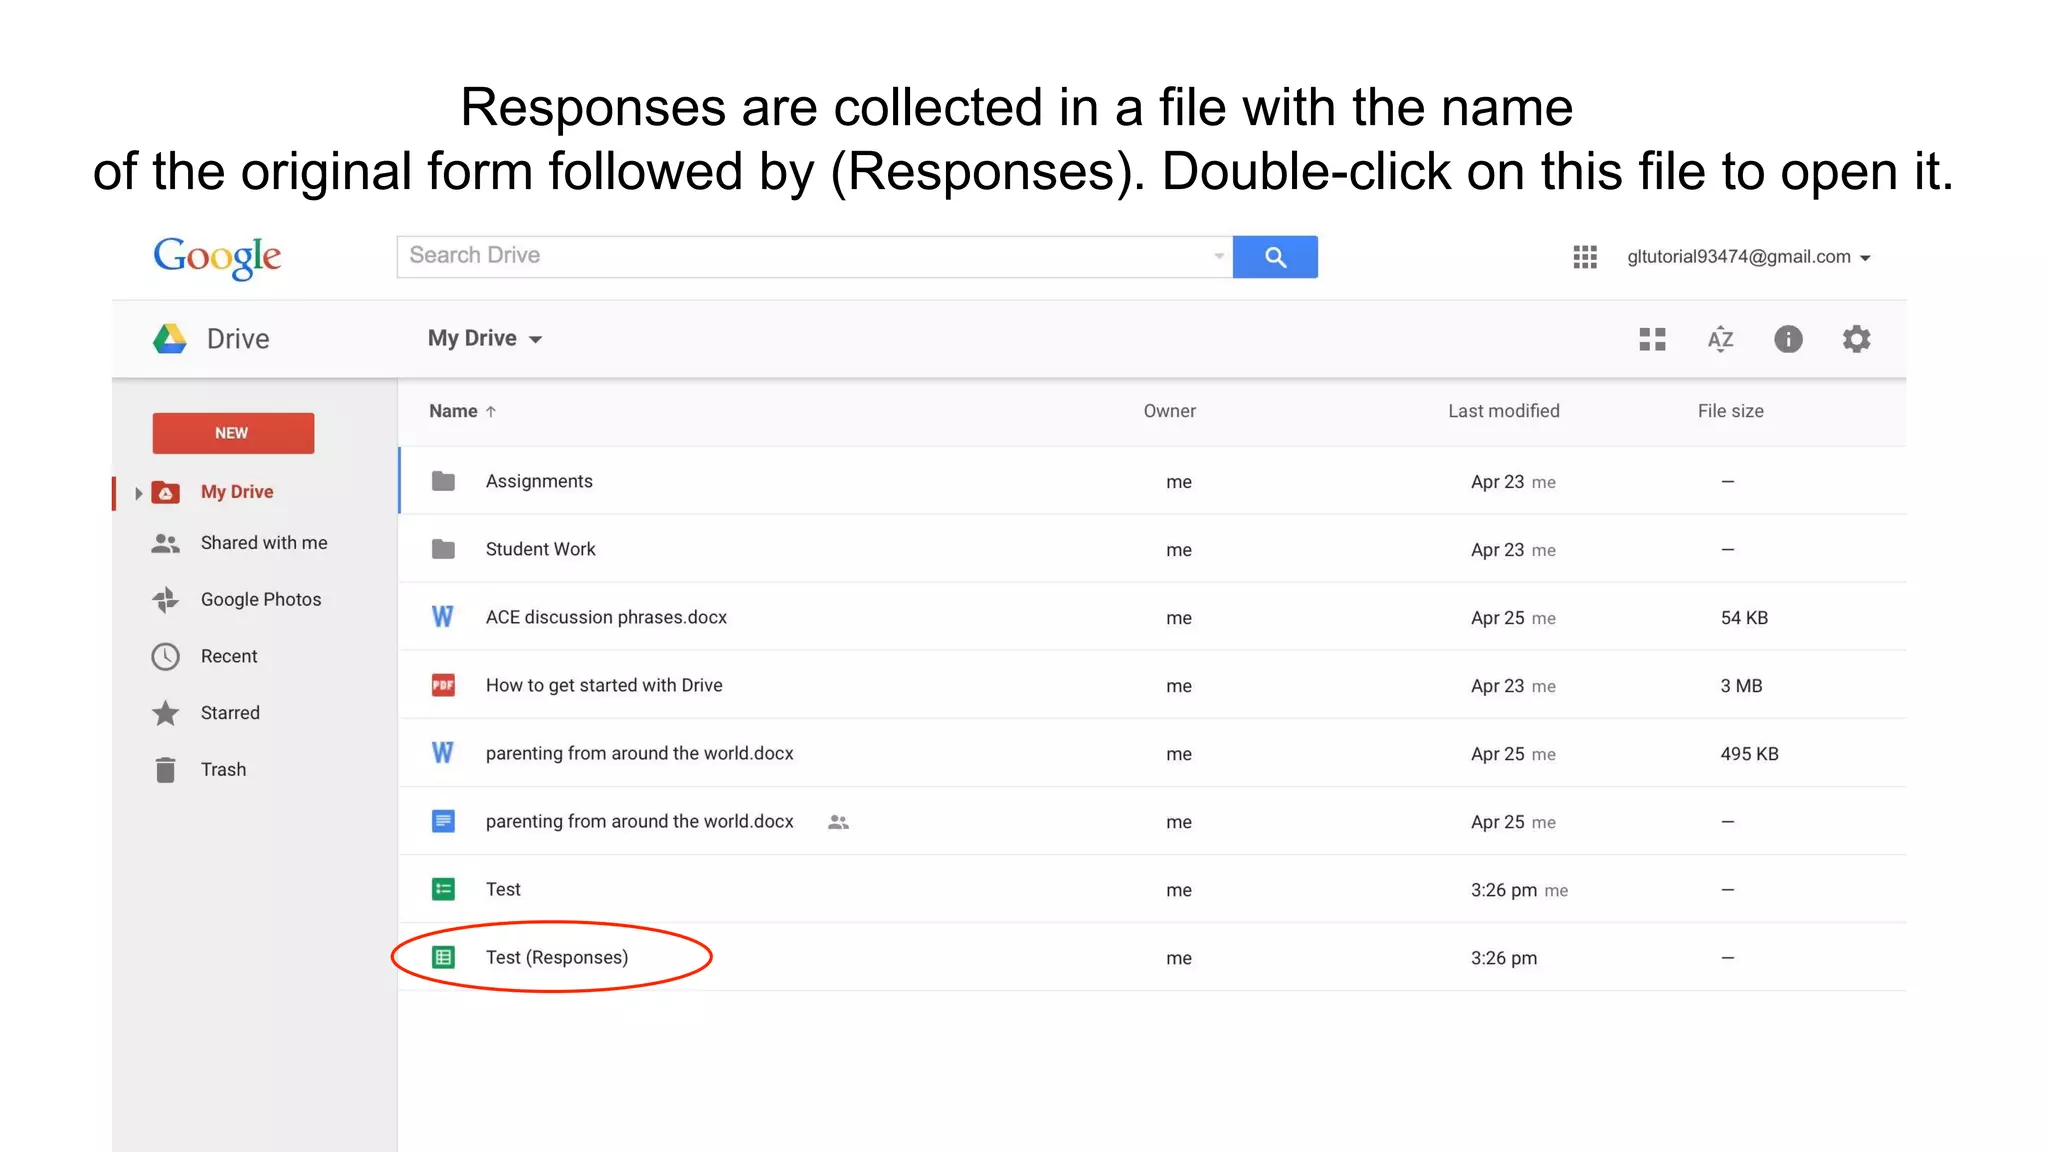Click the shared people icon beside parenting file
Screen dimensions: 2048x1152
tap(838, 822)
